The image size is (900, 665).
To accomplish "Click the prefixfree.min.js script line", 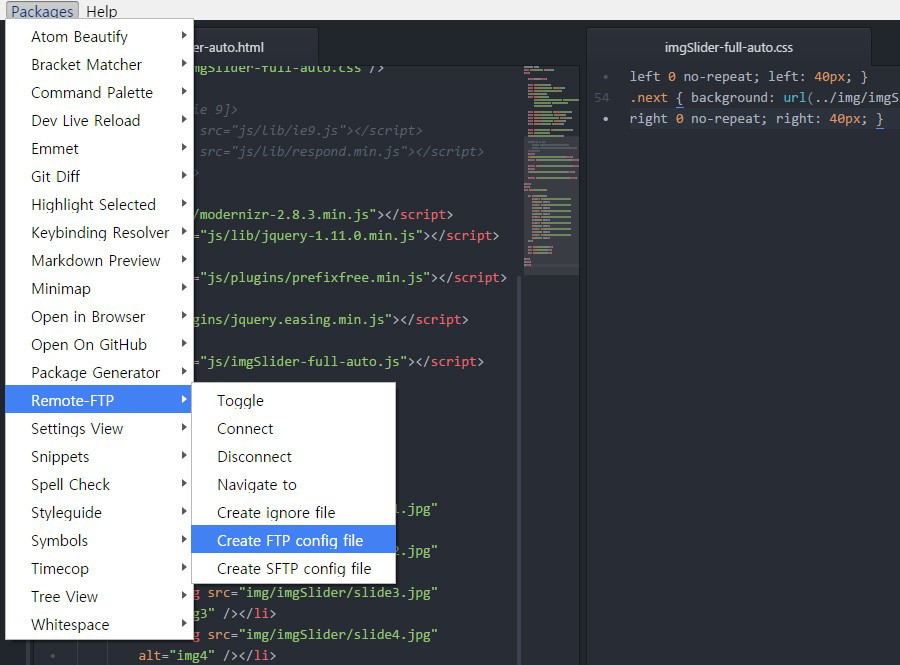I will [x=351, y=278].
